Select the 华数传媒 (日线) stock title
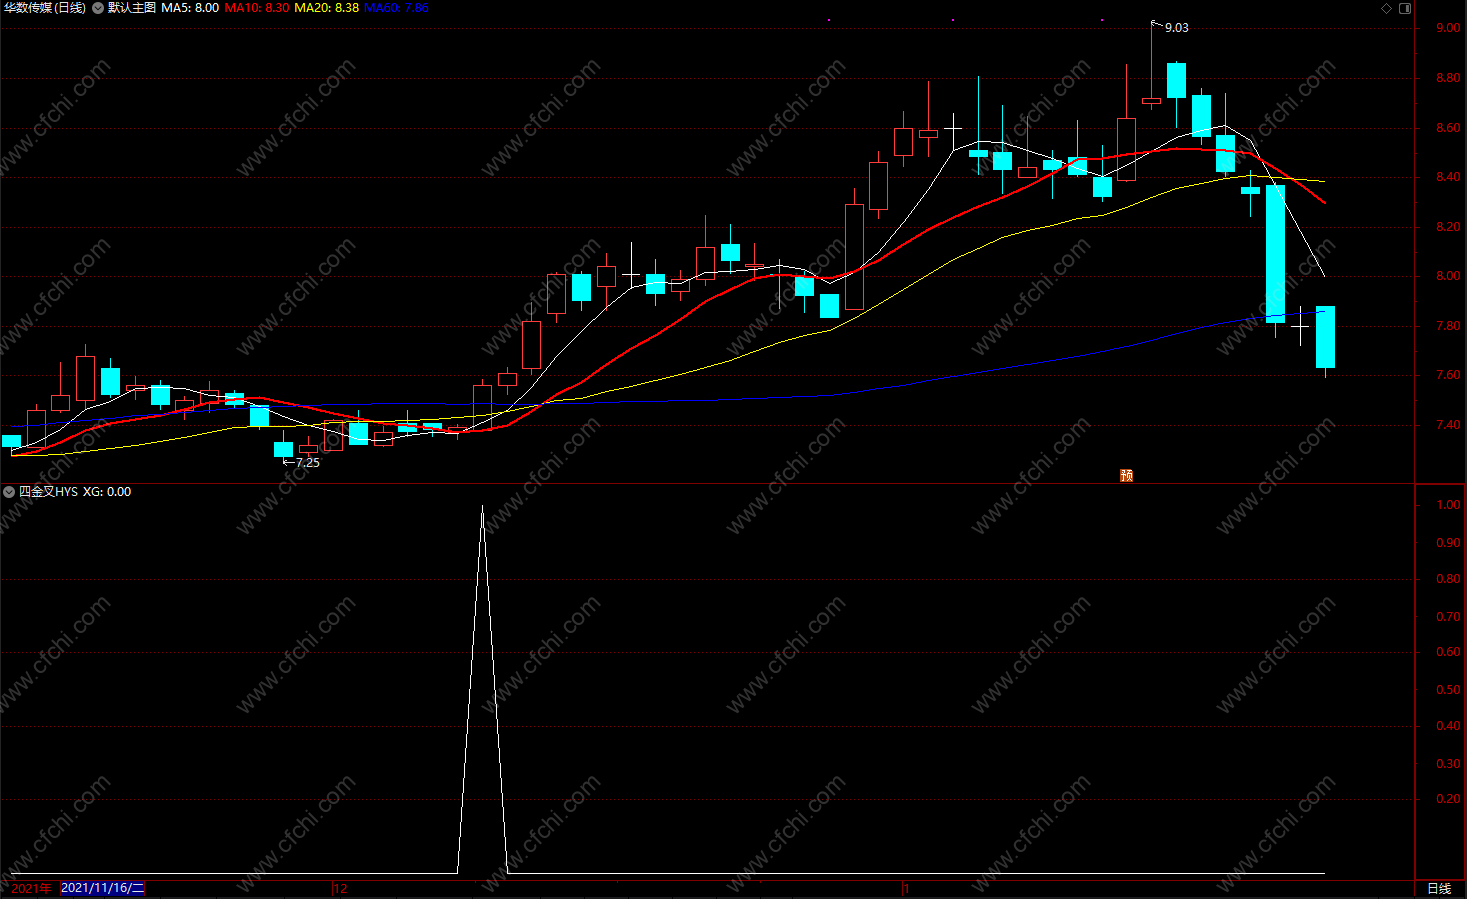 click(45, 8)
